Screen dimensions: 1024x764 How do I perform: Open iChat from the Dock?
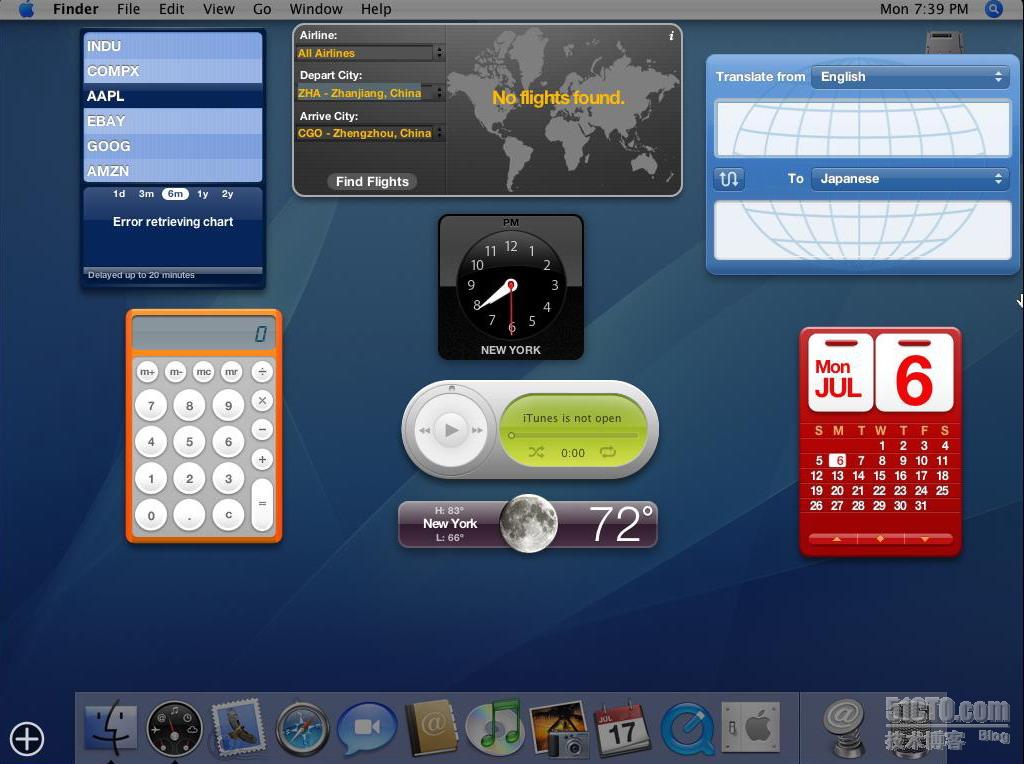click(x=366, y=728)
